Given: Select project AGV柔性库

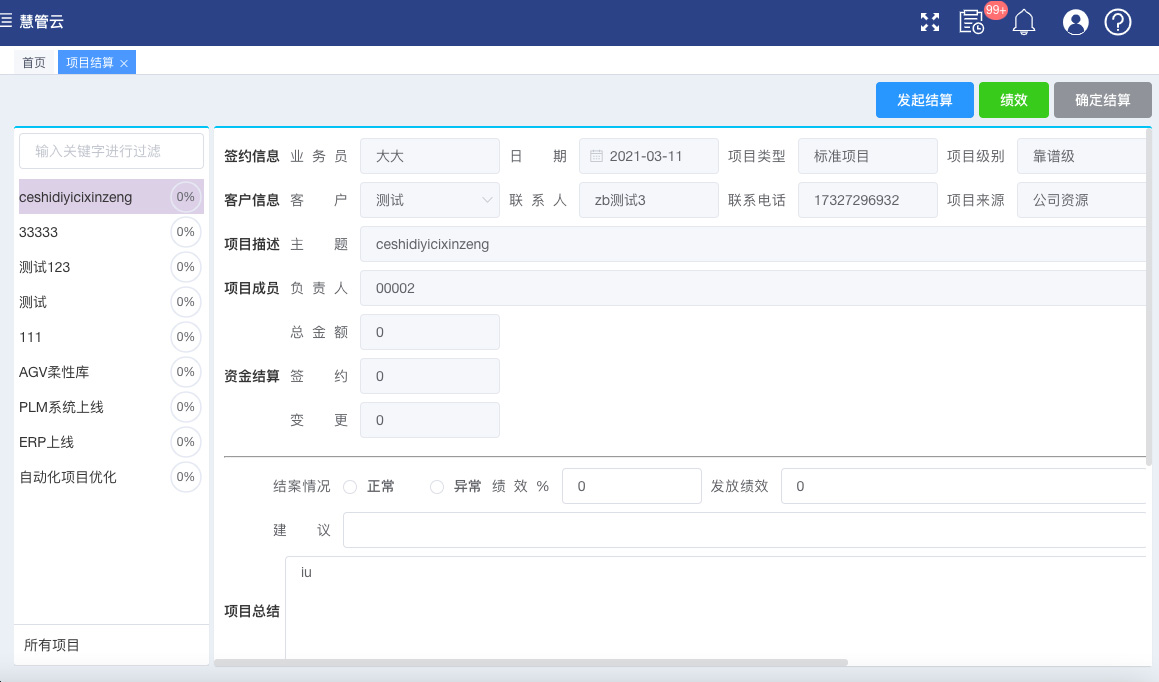Looking at the screenshot, I should (x=111, y=372).
